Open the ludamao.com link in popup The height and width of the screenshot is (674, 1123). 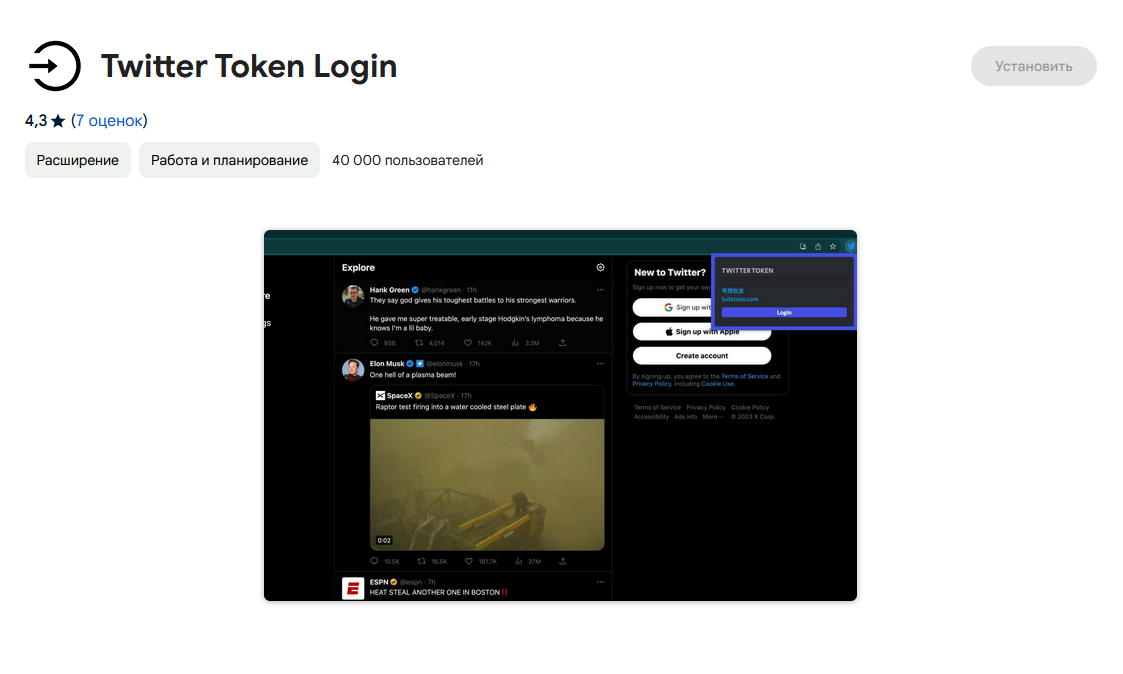coord(740,299)
